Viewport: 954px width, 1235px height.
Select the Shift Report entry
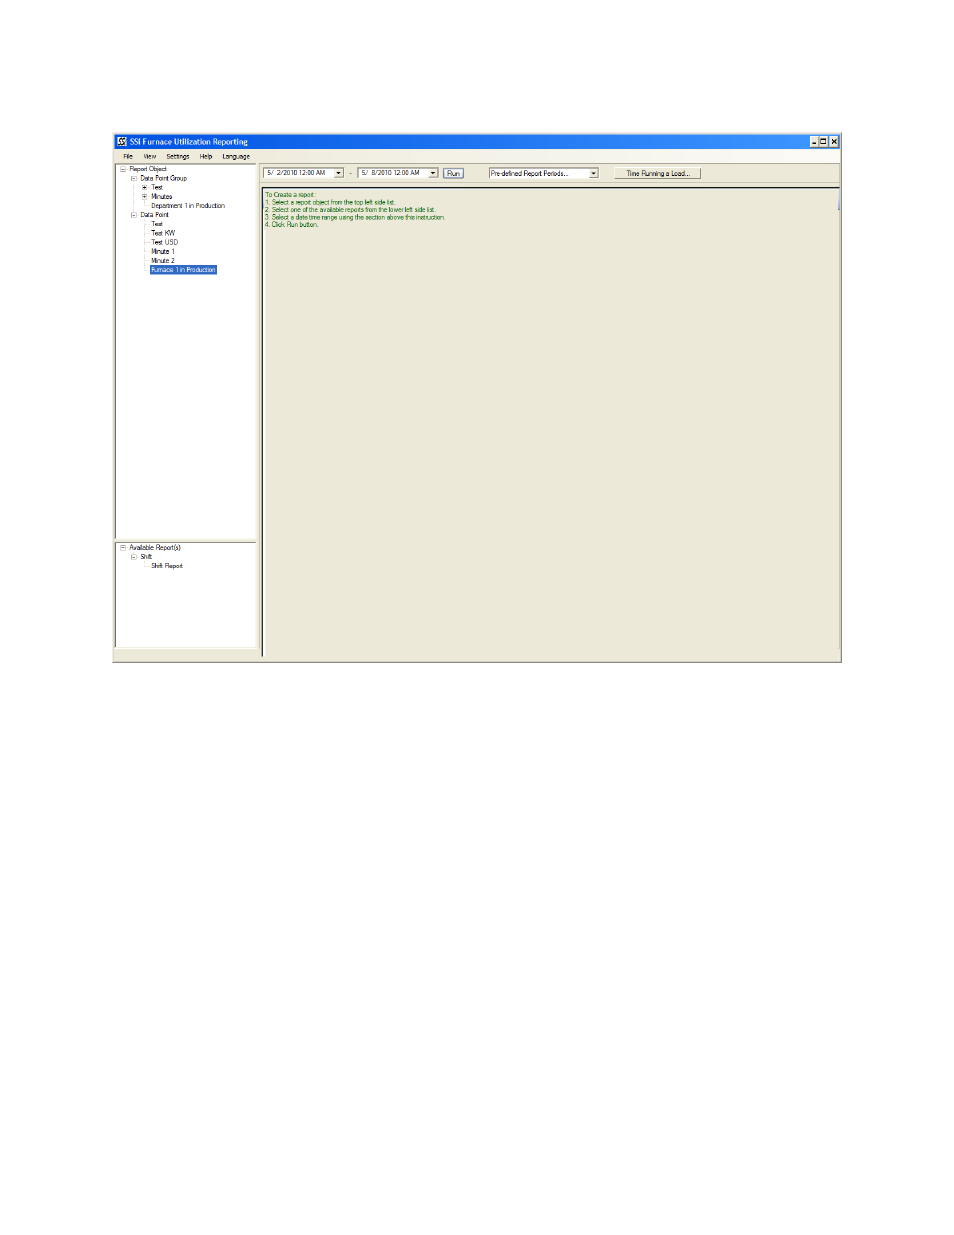point(167,566)
